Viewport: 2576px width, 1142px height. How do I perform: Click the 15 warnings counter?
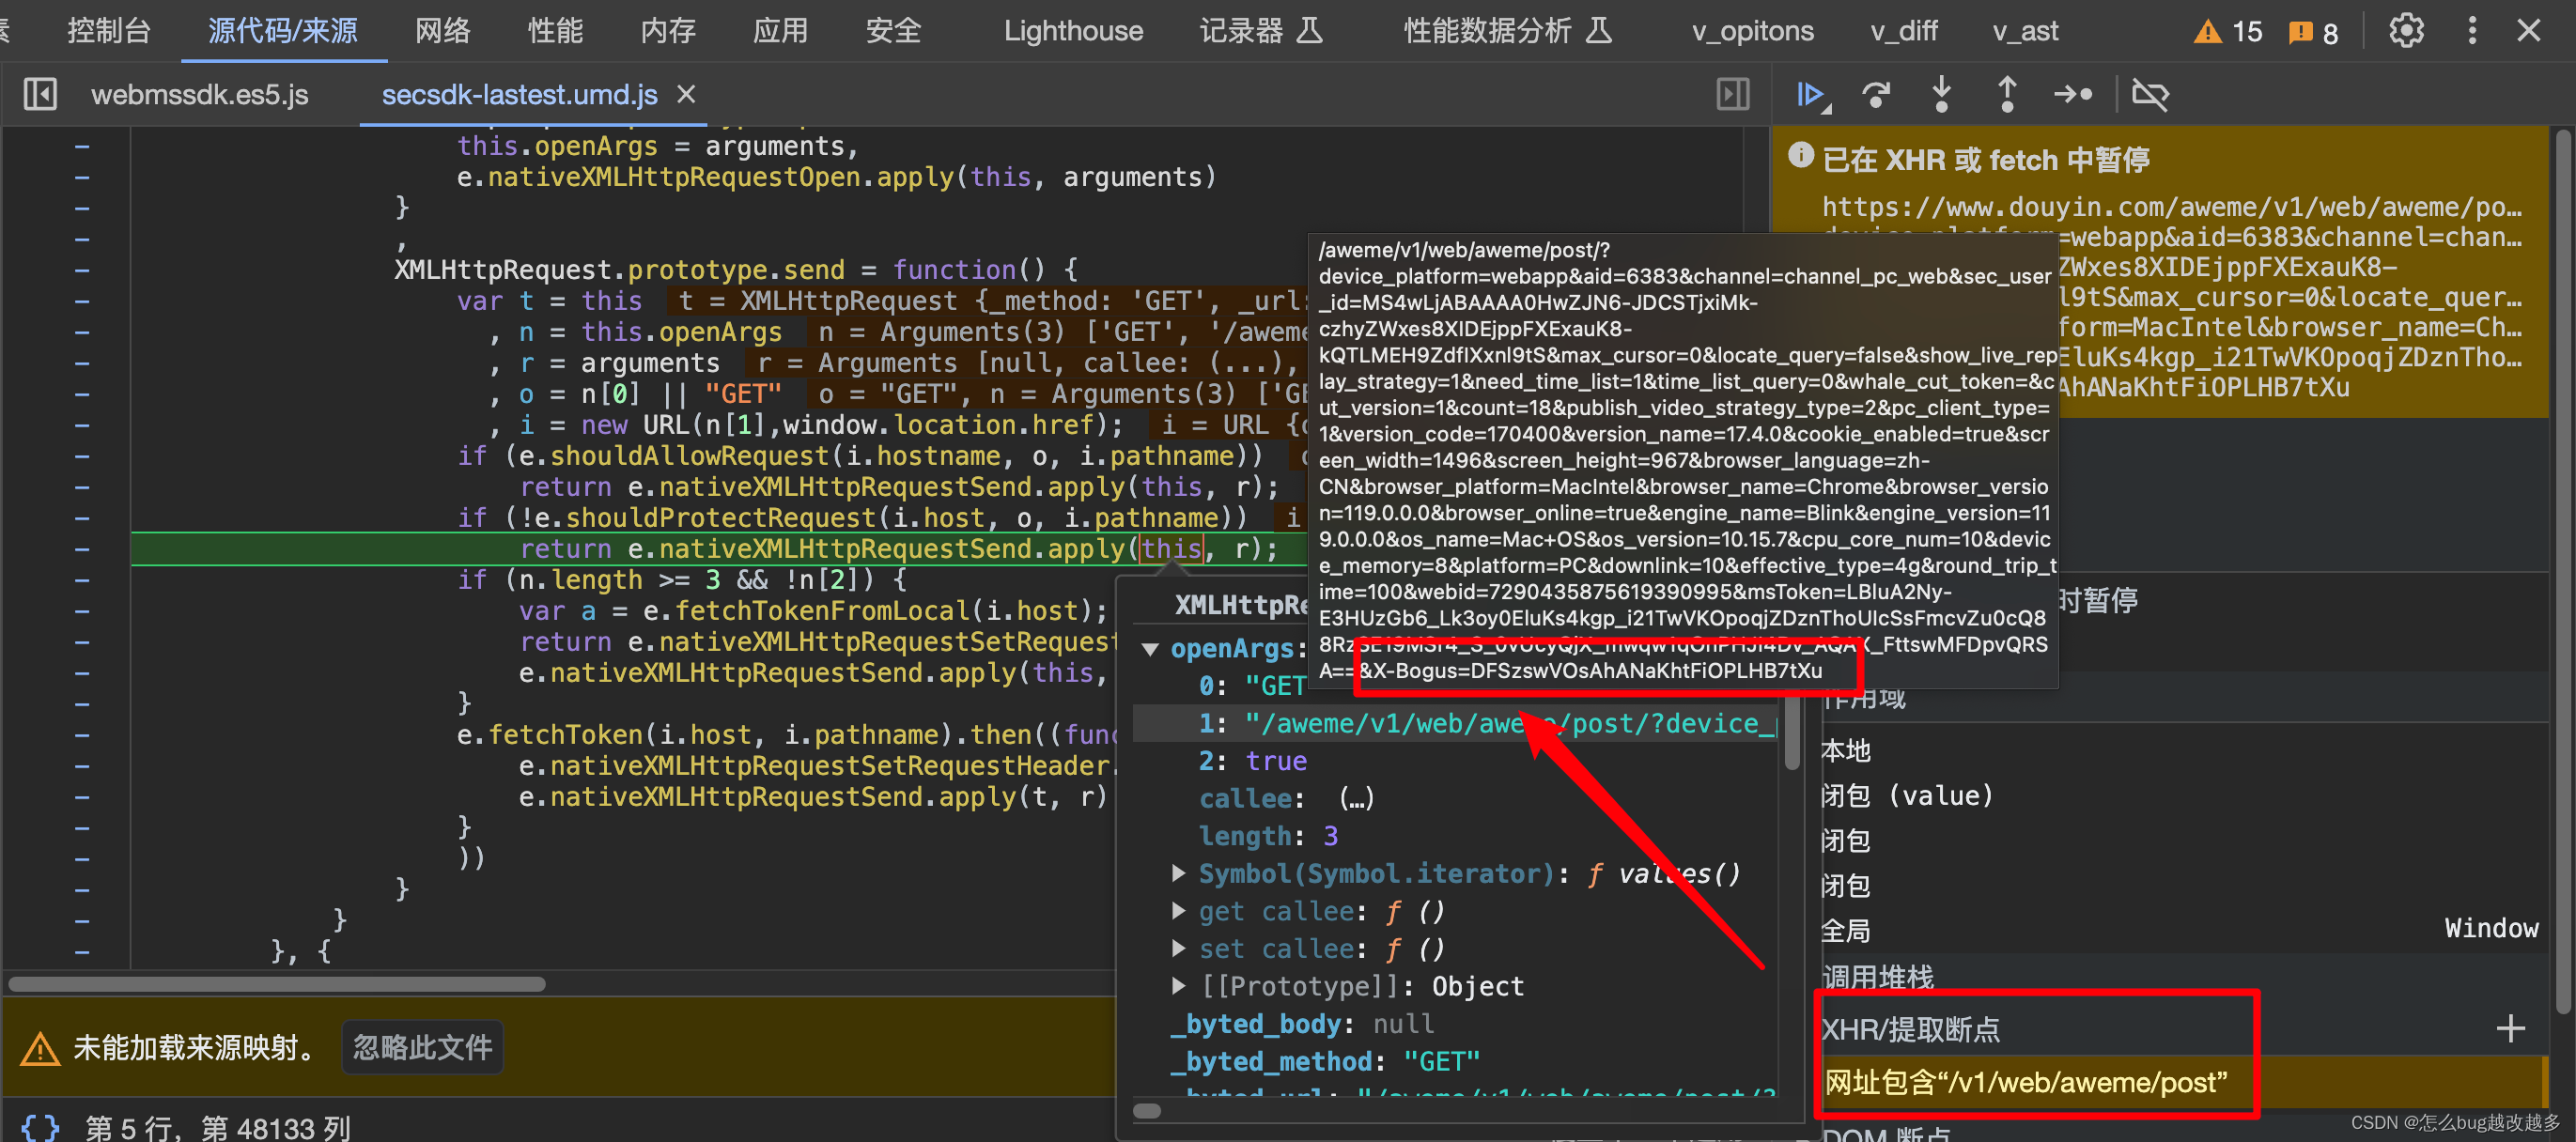[x=2228, y=31]
